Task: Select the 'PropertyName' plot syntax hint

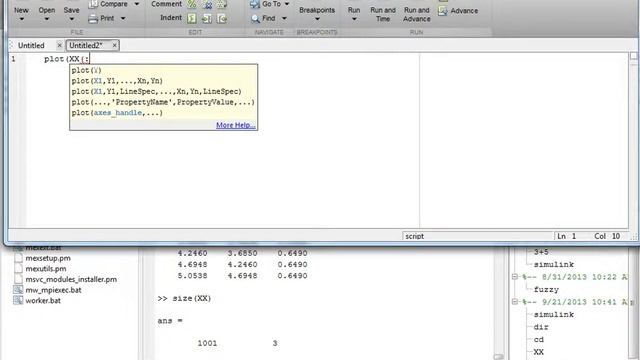Action: (163, 102)
